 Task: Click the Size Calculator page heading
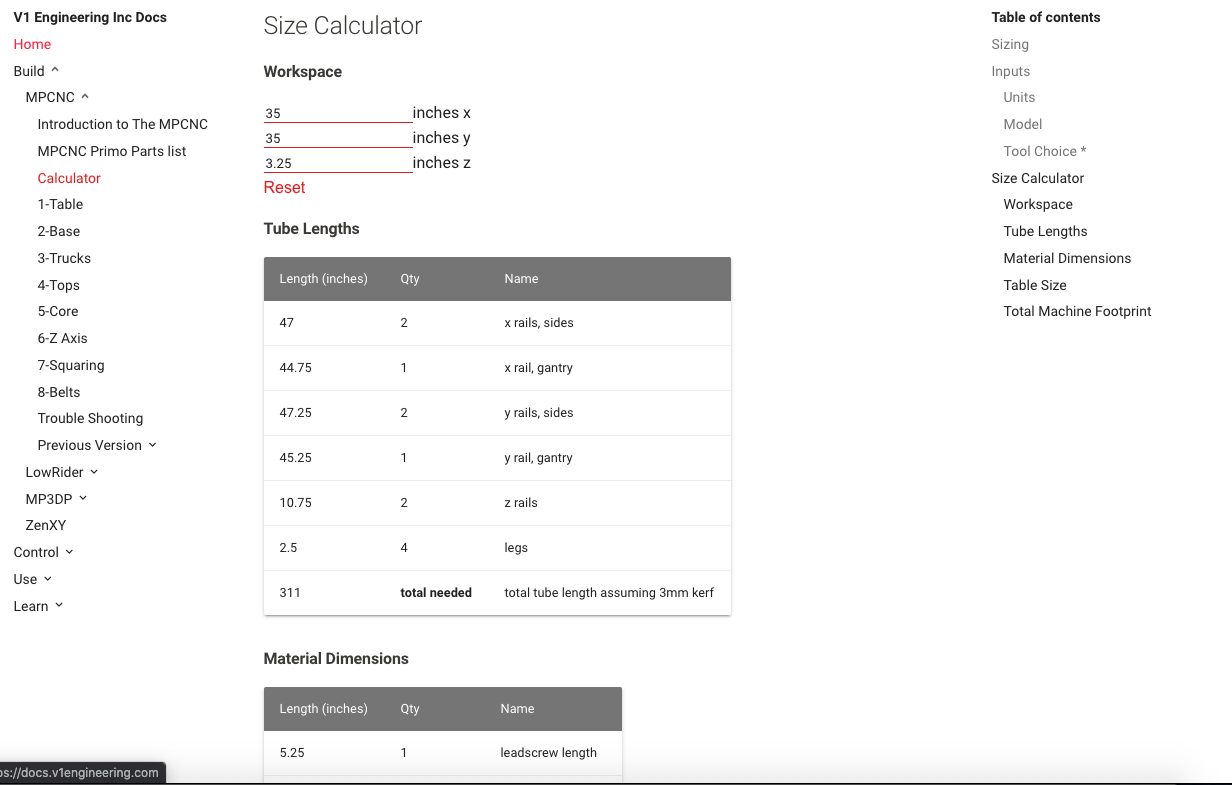tap(343, 26)
